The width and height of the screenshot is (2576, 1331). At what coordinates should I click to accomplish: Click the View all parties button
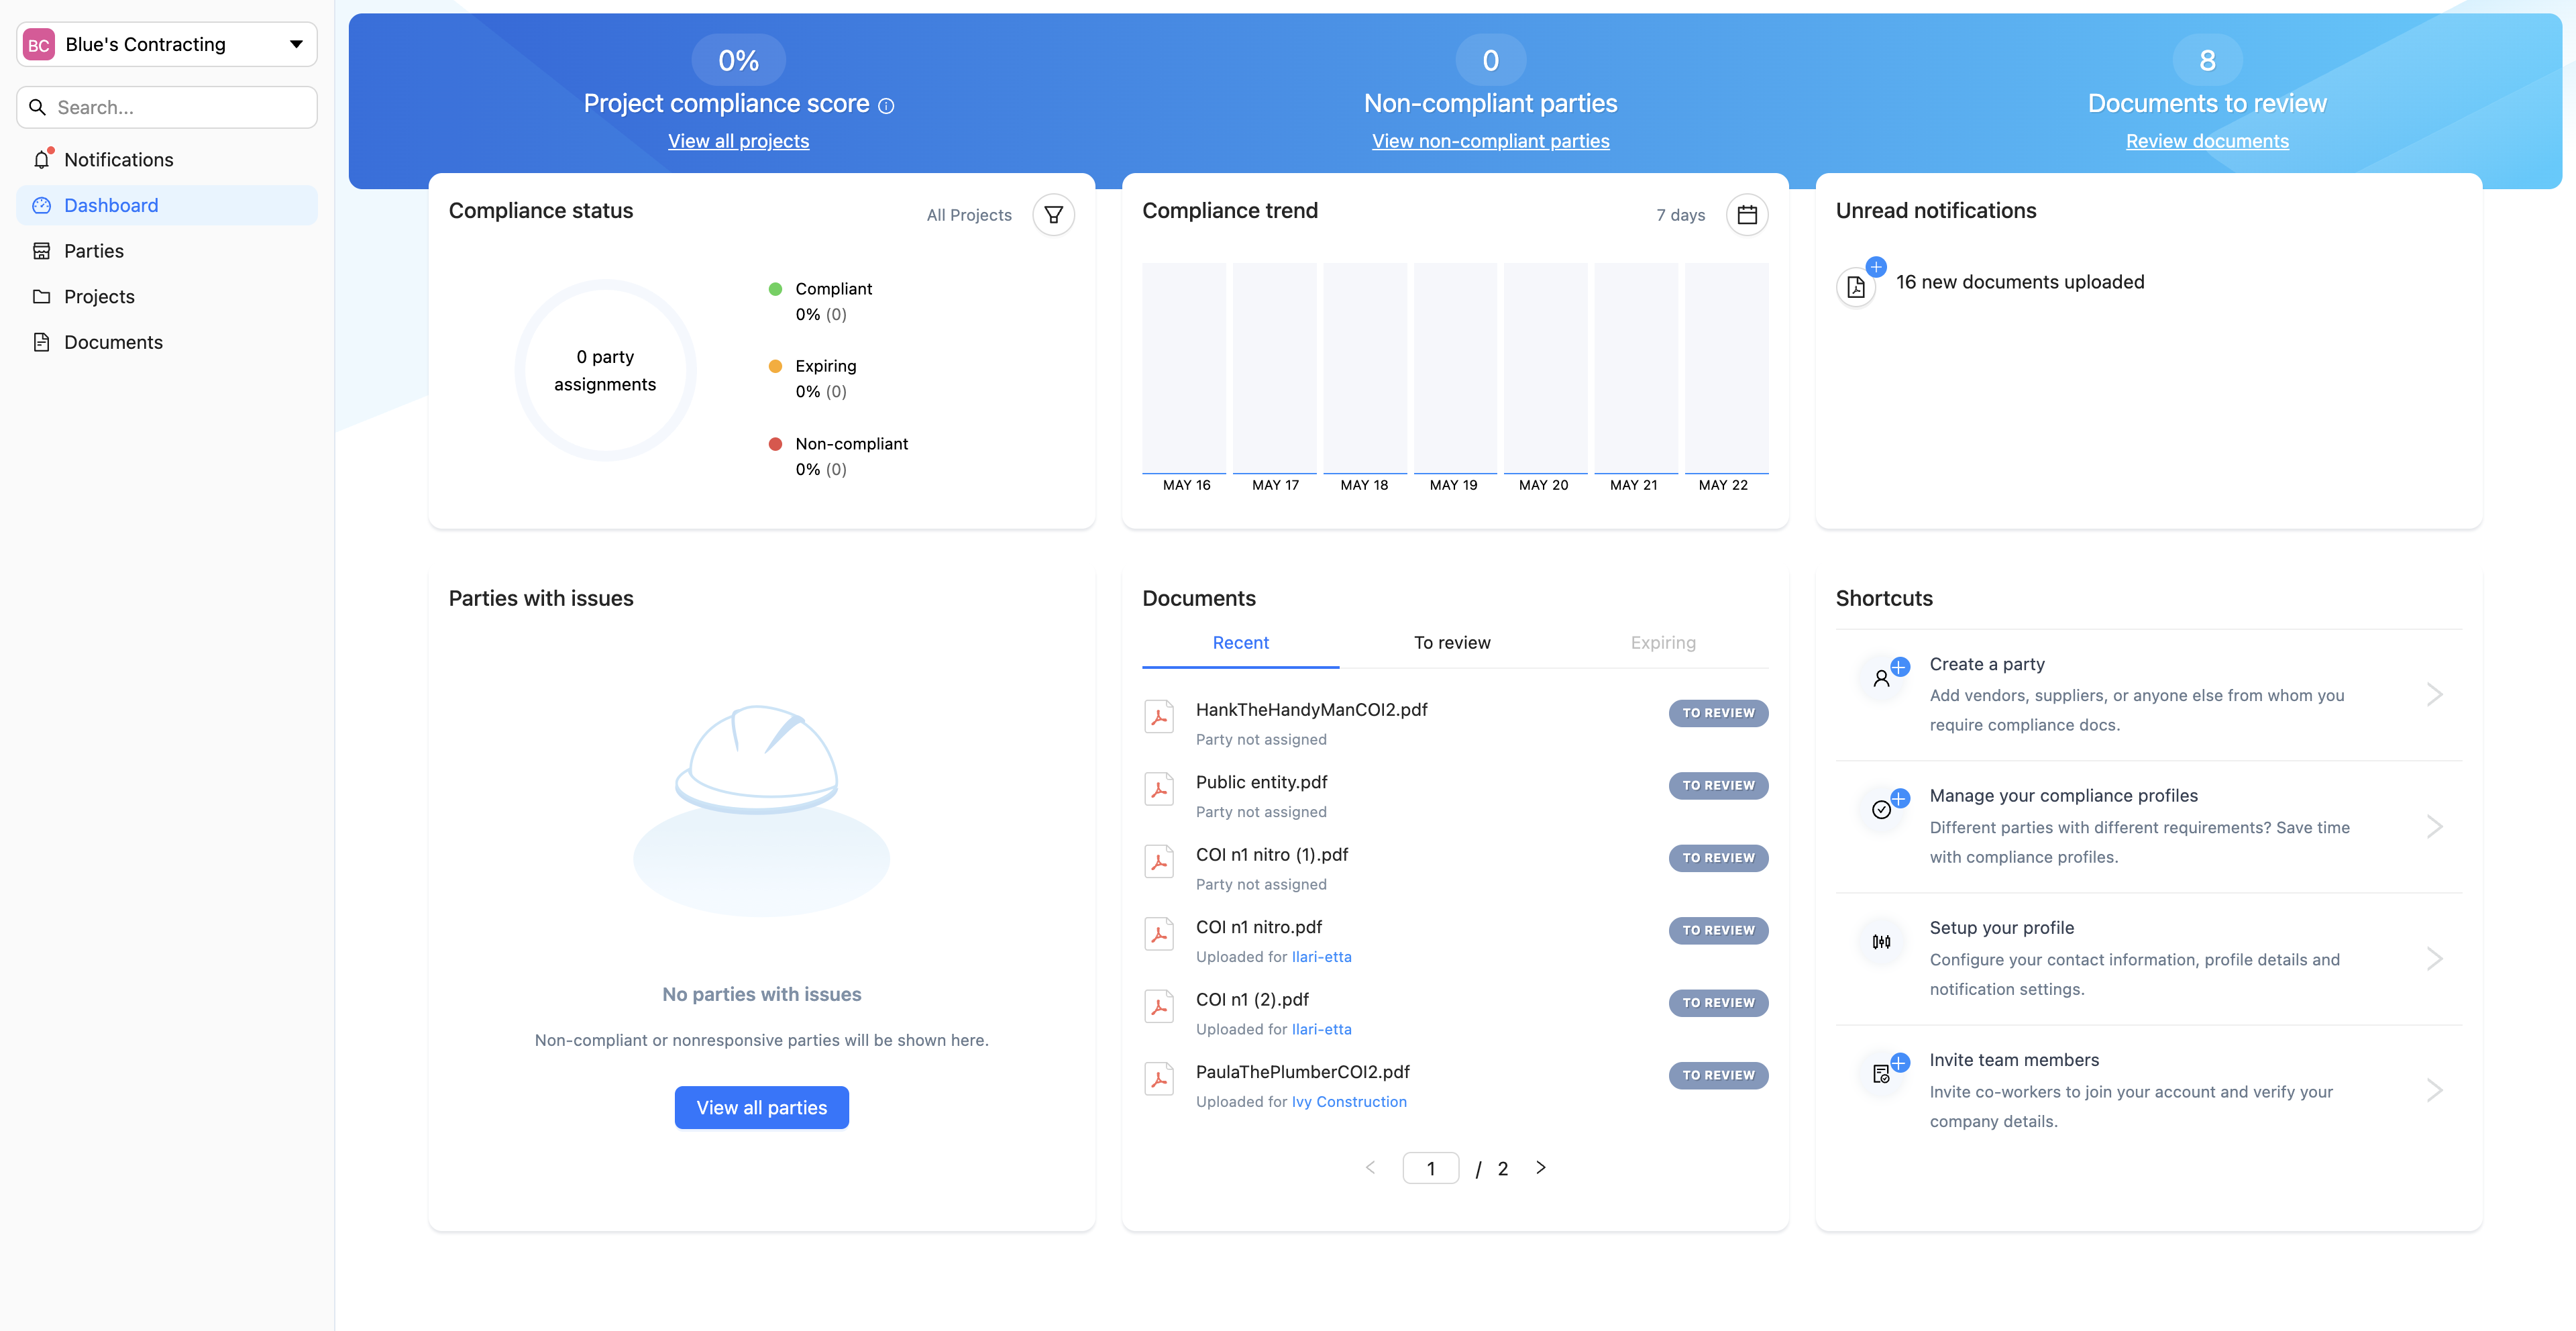[761, 1107]
